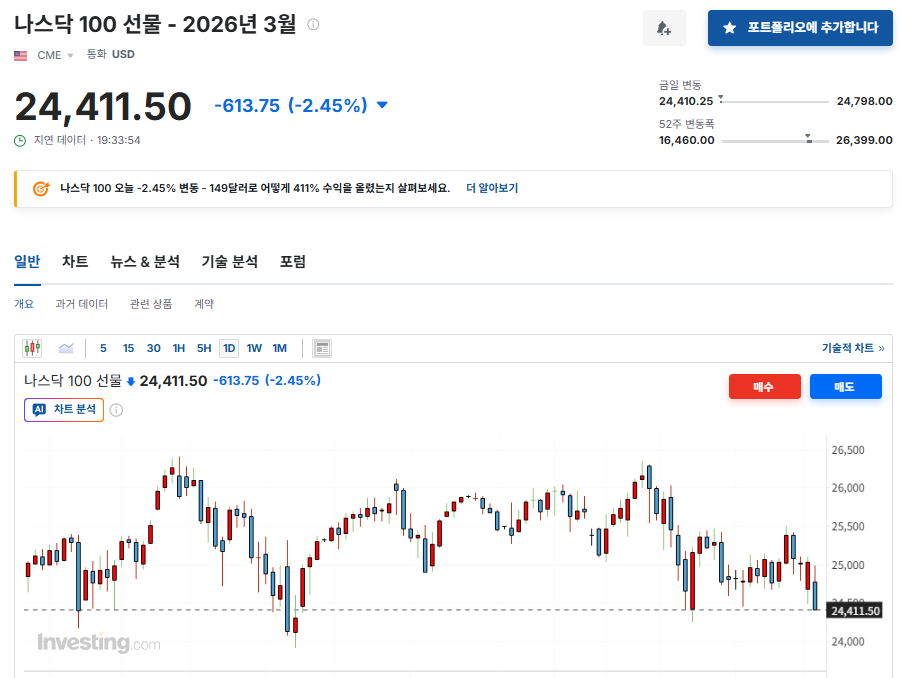Open the 뉴스 & 분석 tab
This screenshot has height=678, width=900.
(145, 262)
